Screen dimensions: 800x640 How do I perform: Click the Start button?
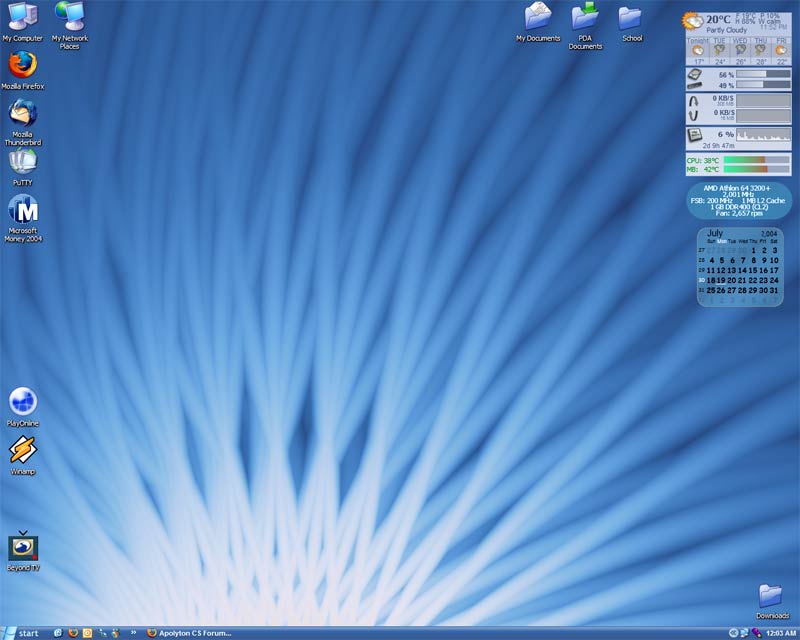click(22, 633)
